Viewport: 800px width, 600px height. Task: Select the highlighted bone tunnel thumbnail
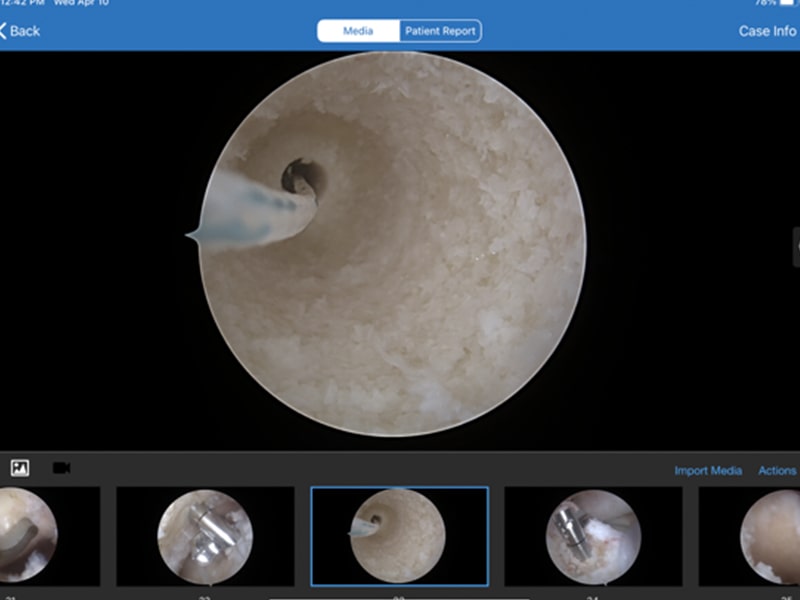[x=399, y=536]
